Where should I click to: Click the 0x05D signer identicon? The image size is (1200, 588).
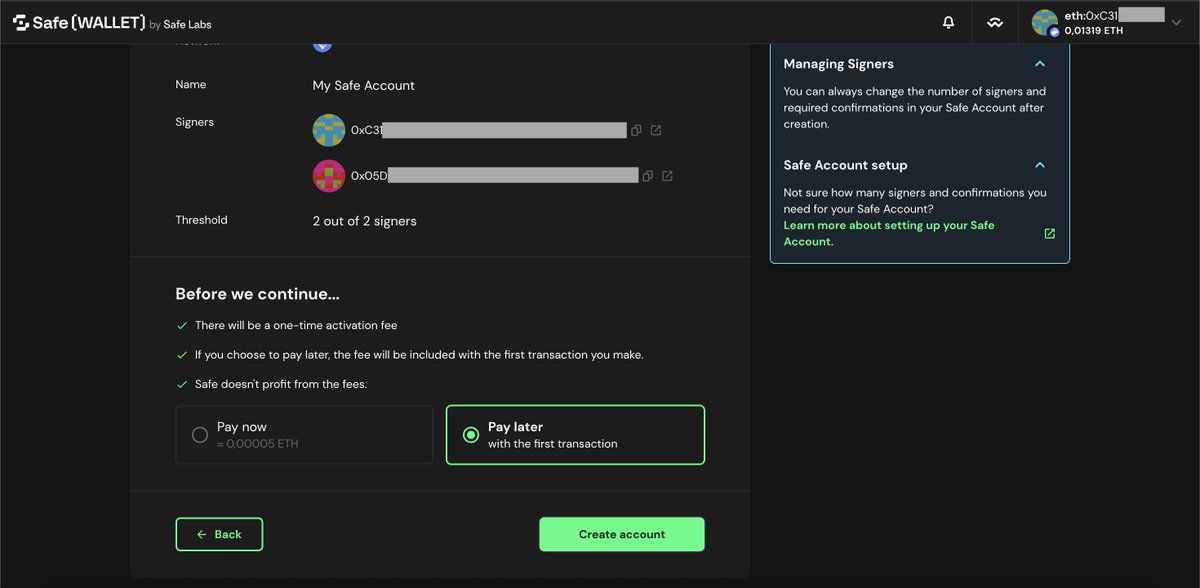[329, 176]
